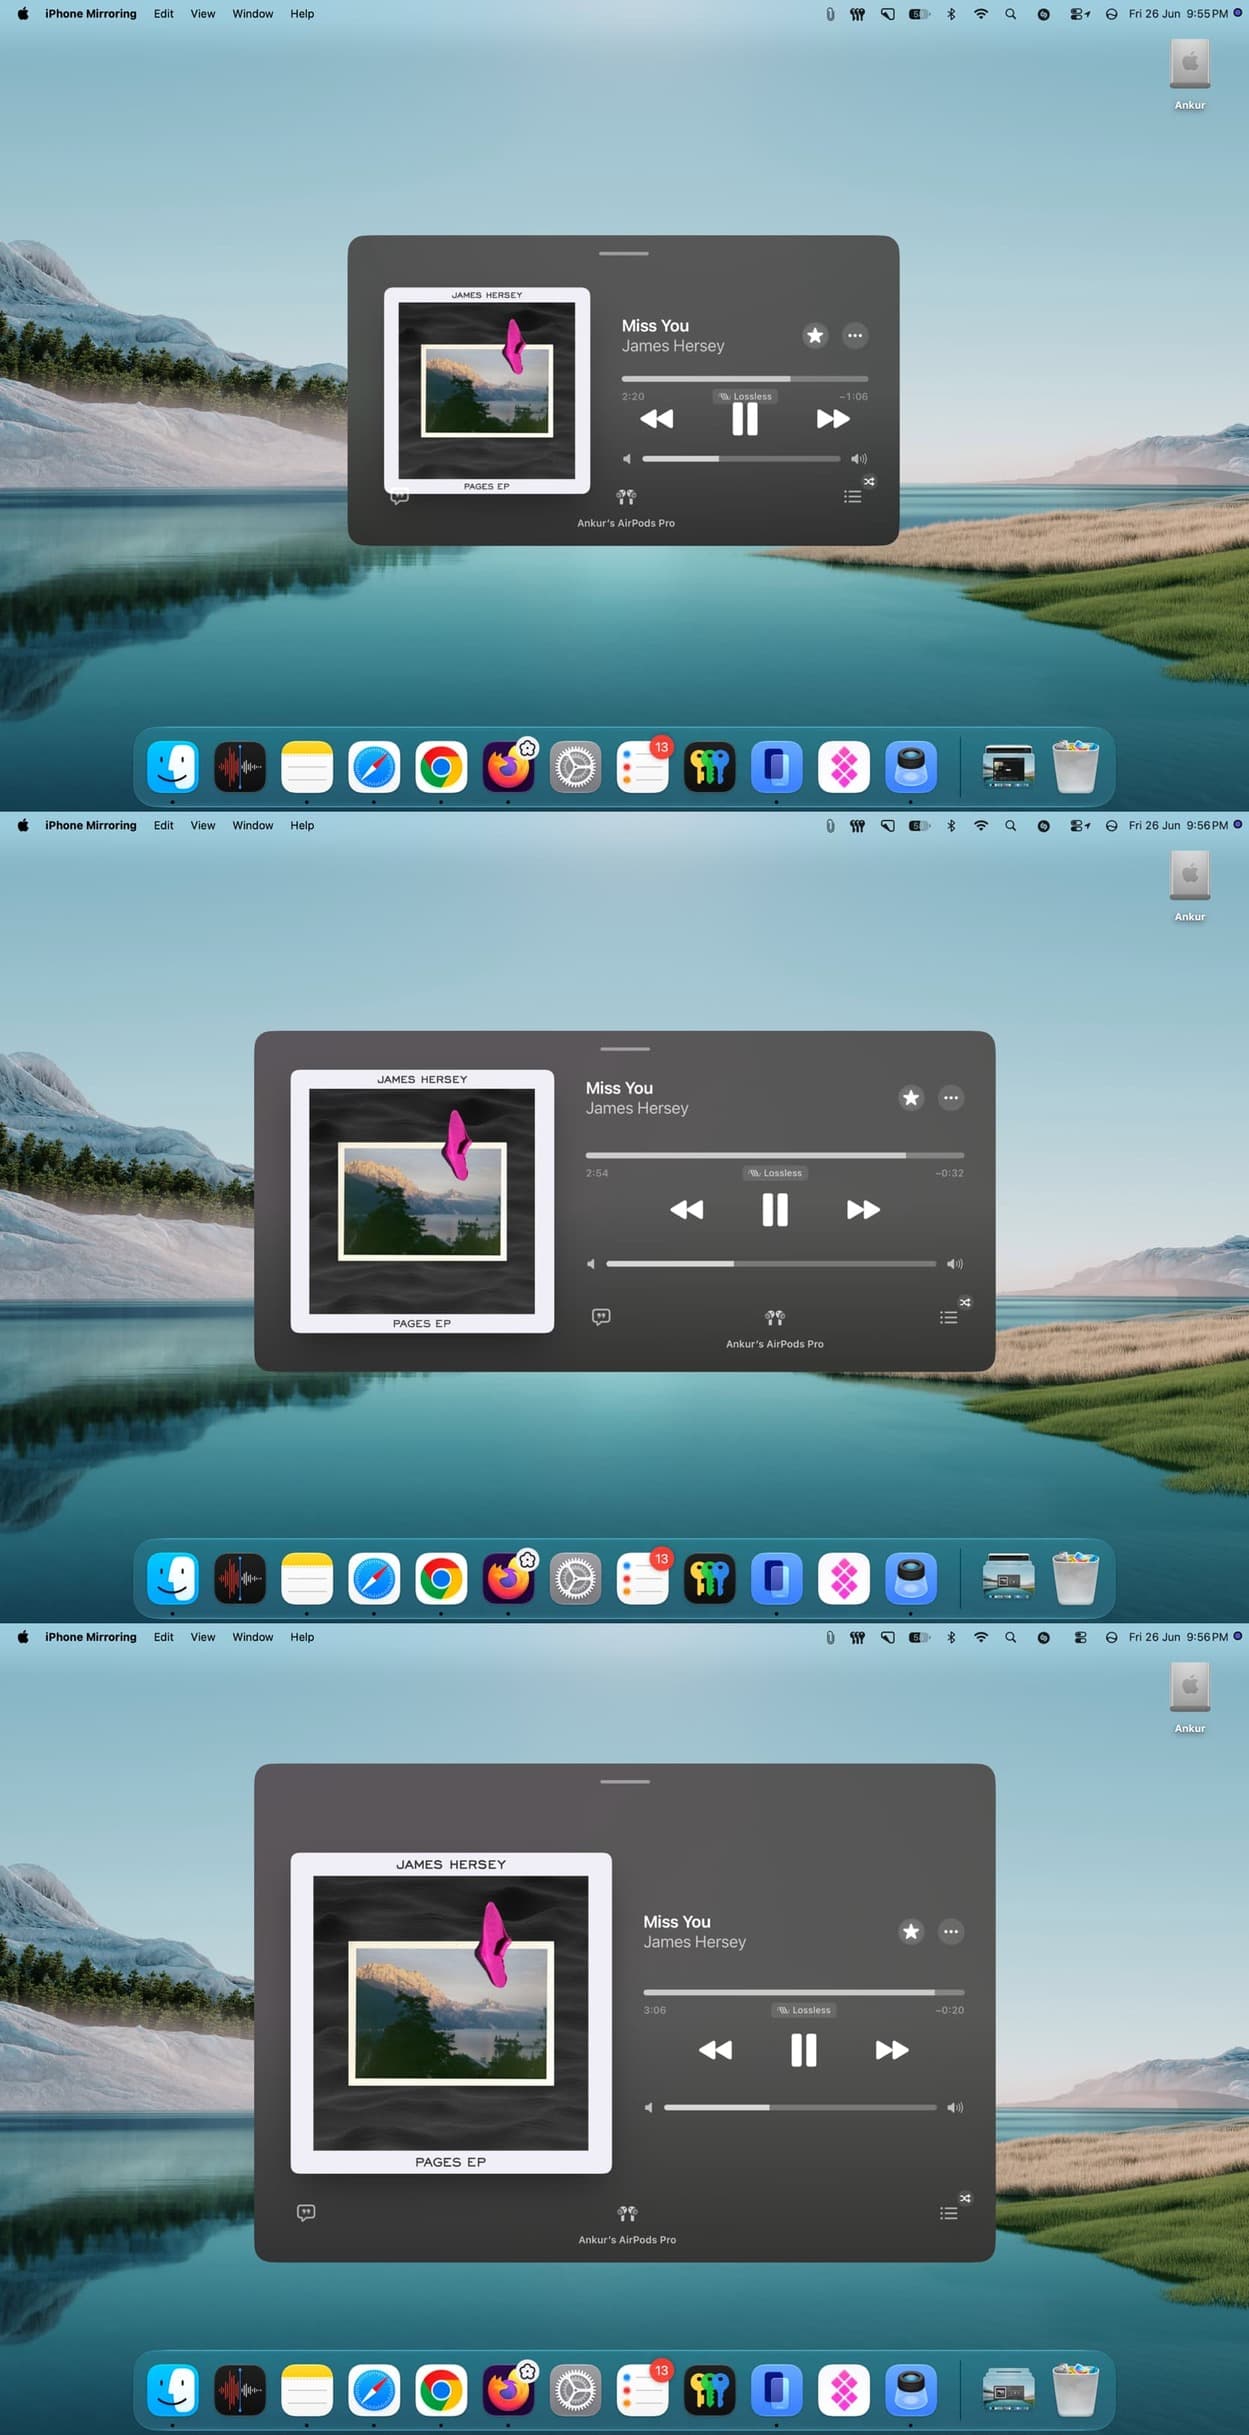Toggle shuffle icon in the 2:20 player
The image size is (1249, 2435).
tap(869, 482)
